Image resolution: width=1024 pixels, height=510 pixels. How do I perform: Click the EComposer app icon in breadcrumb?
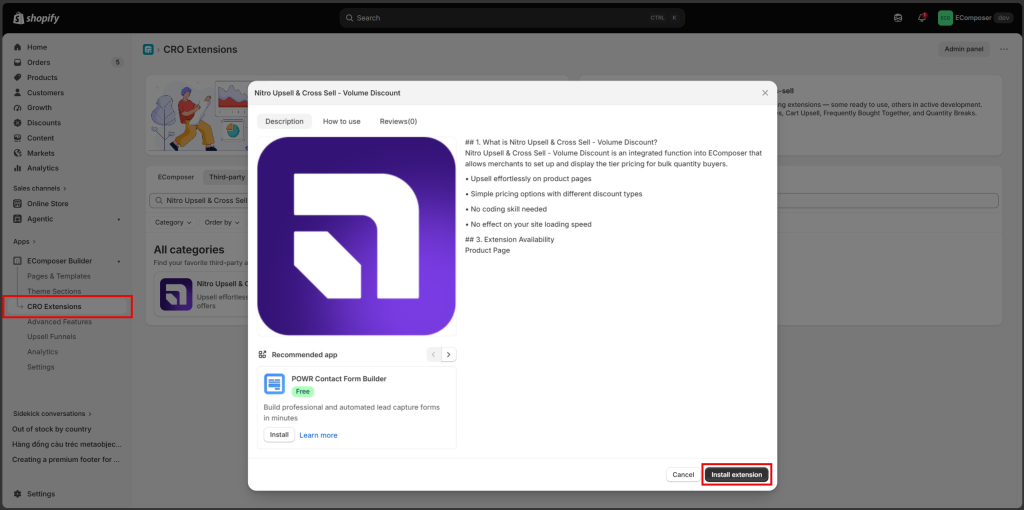pos(148,50)
